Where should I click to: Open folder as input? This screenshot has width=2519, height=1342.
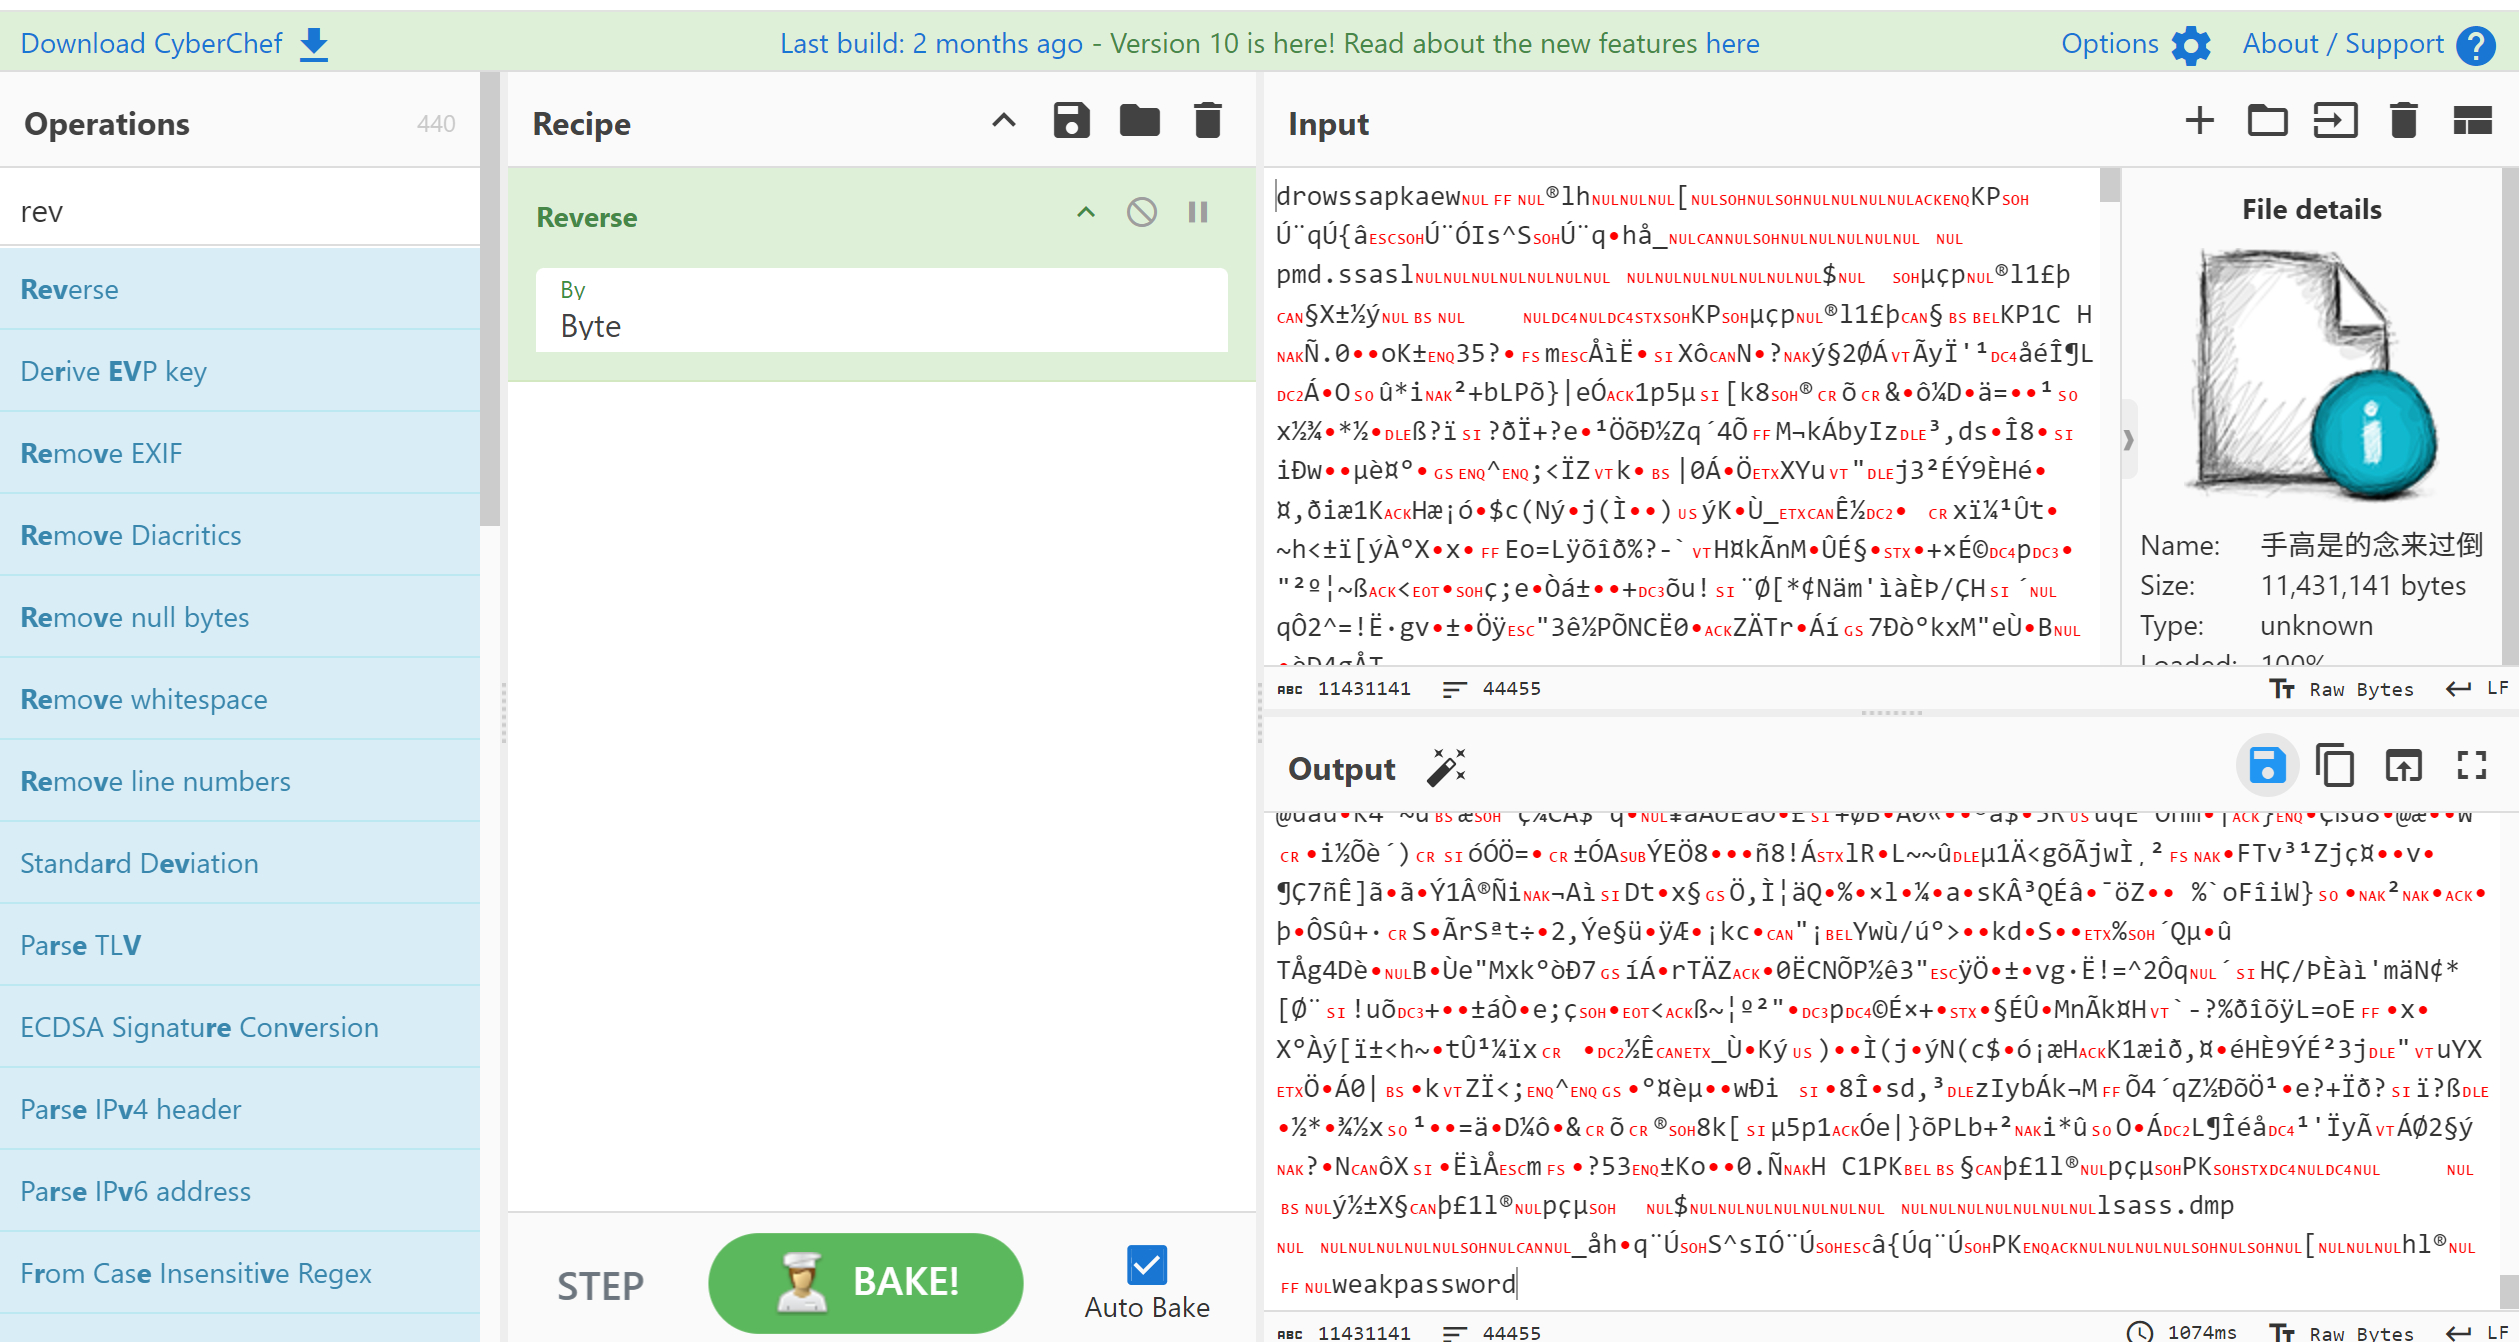pos(2267,121)
